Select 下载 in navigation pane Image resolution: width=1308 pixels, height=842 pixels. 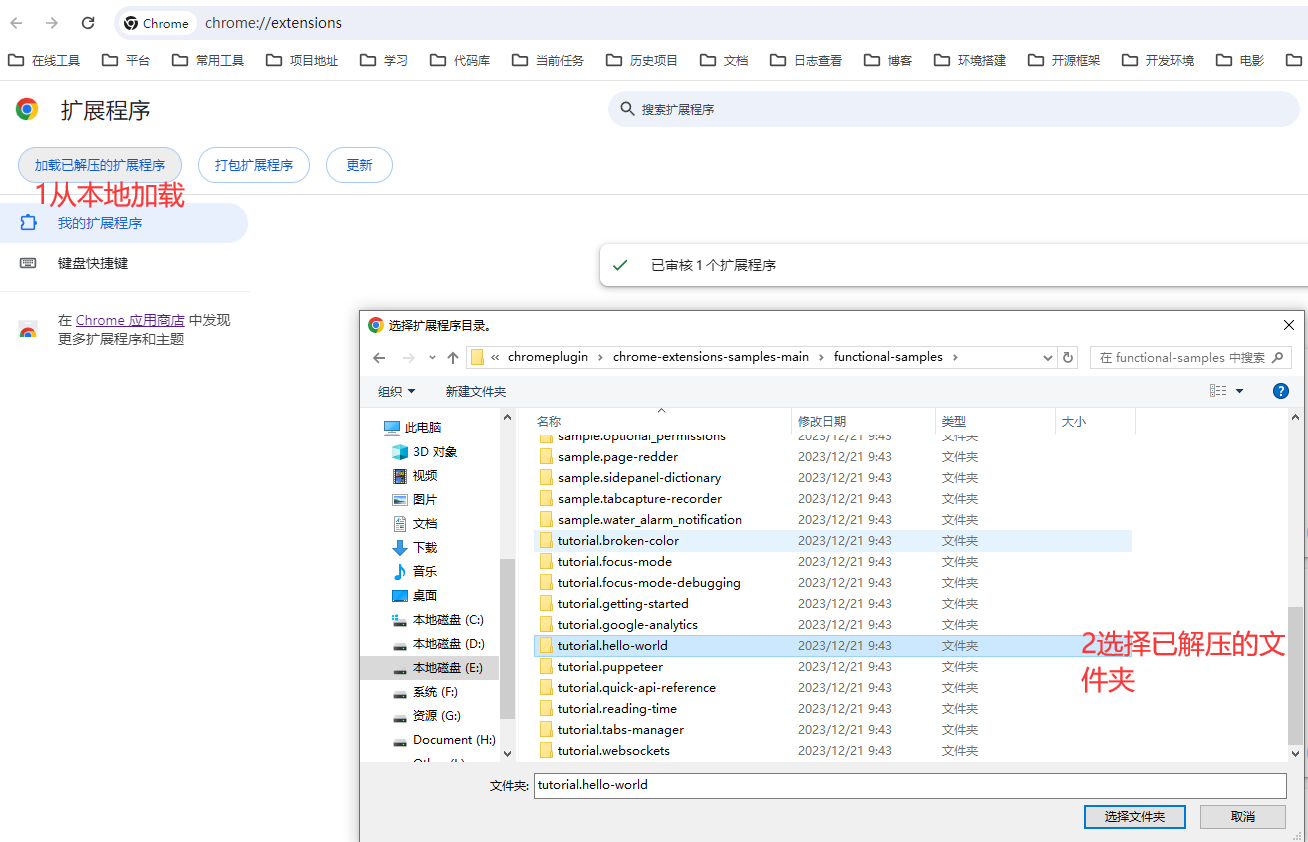point(415,548)
